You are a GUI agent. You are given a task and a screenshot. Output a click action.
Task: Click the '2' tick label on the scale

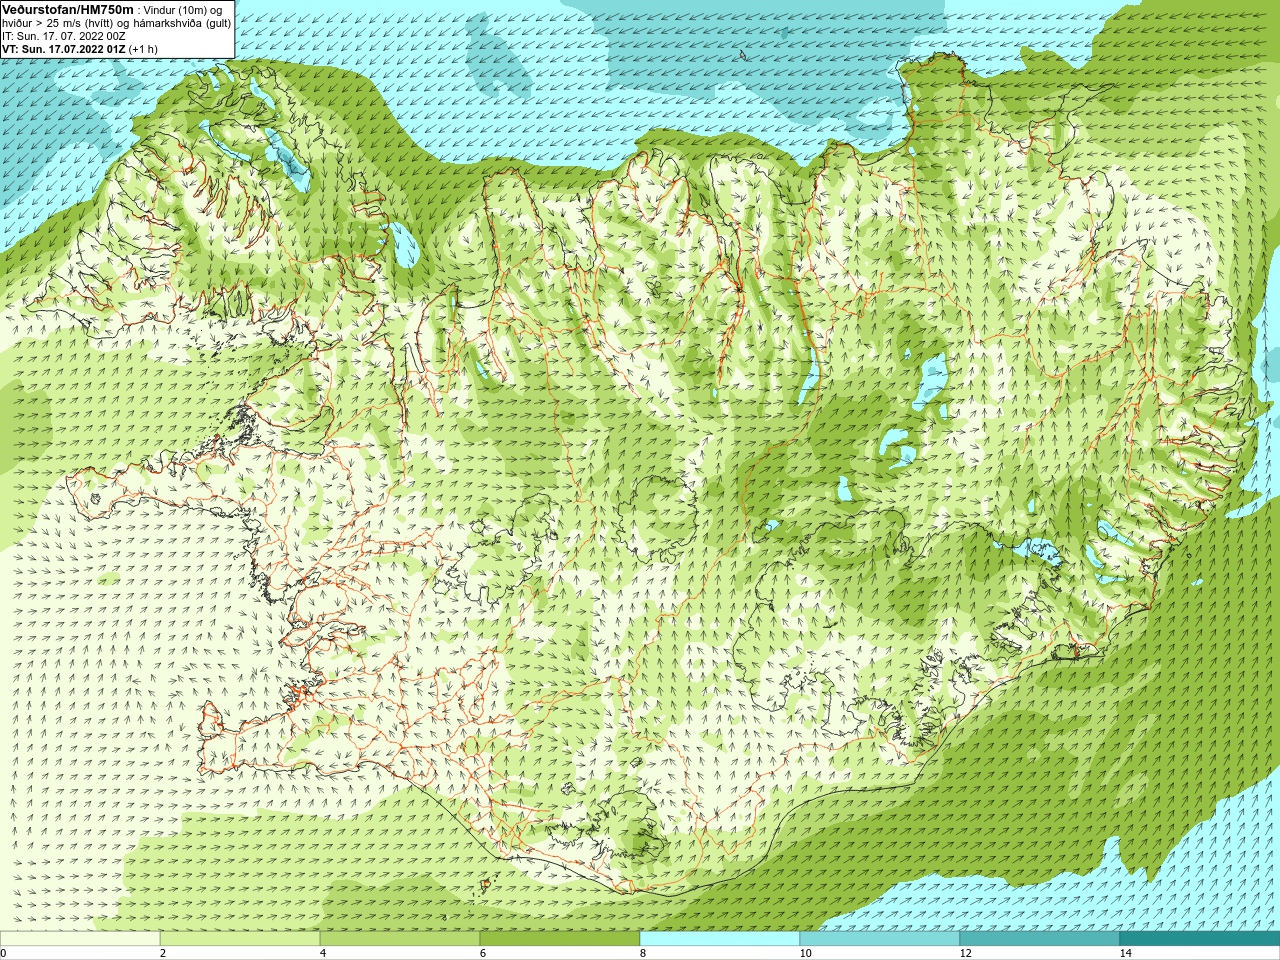click(163, 953)
